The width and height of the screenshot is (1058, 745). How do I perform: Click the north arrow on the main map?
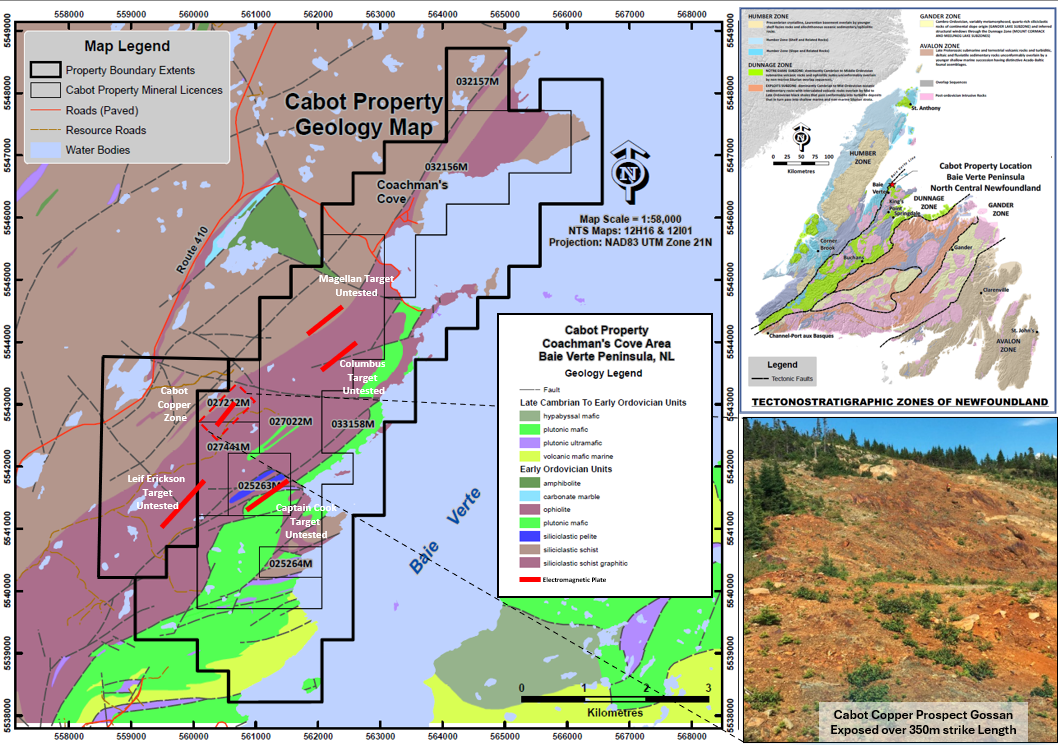[628, 170]
